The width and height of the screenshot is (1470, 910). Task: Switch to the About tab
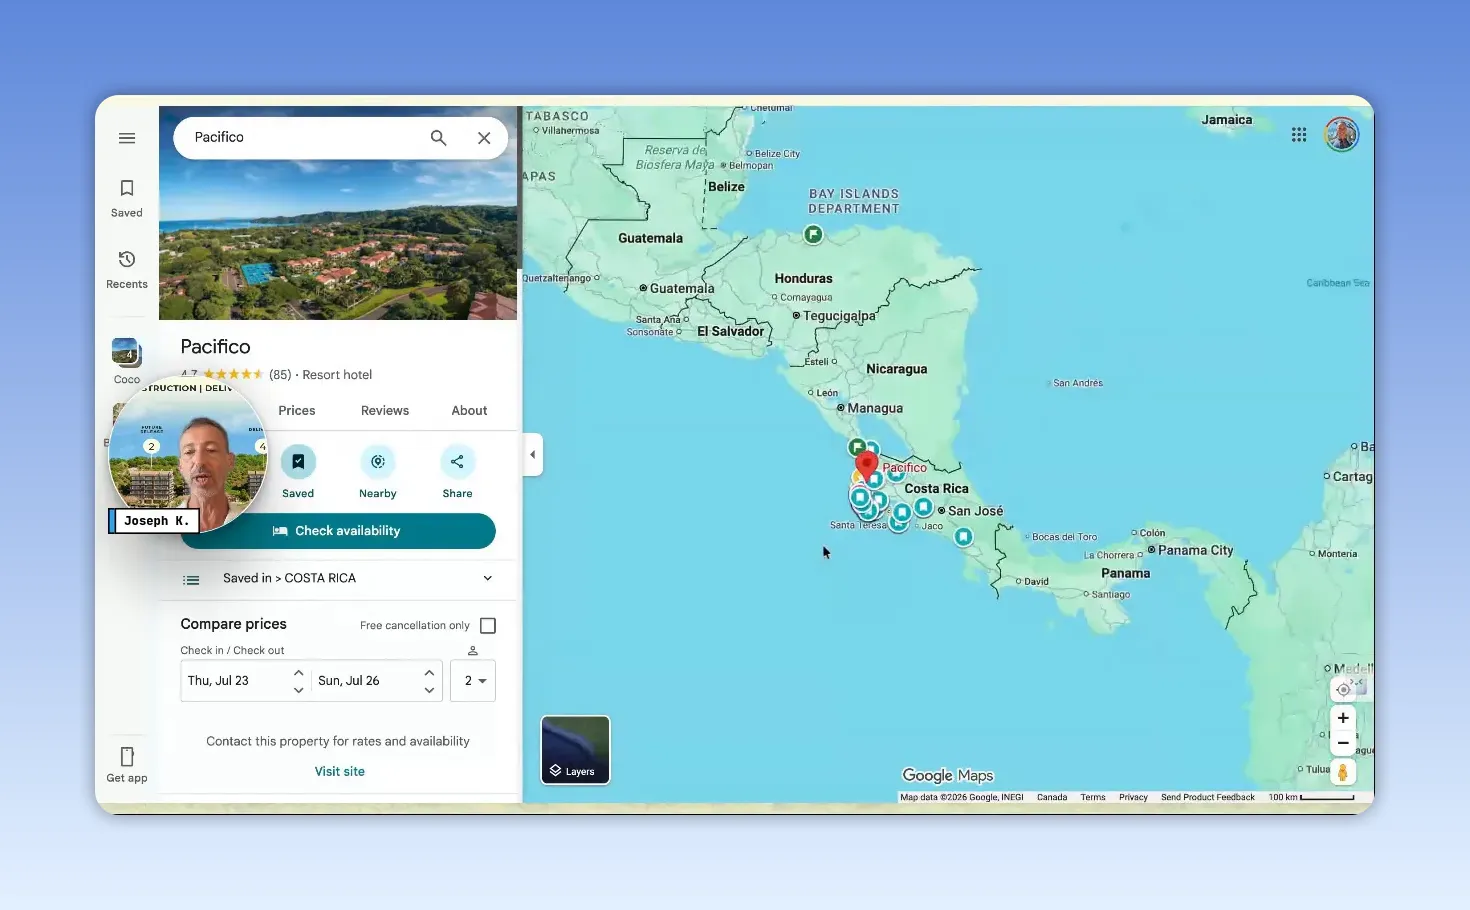(x=469, y=411)
